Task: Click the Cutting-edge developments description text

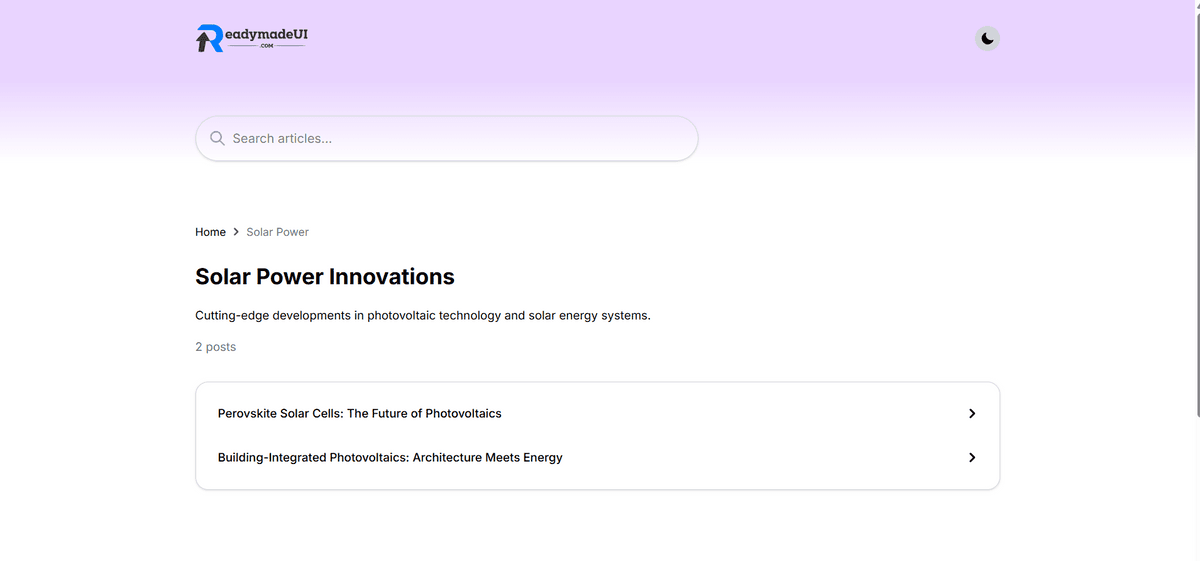Action: click(x=423, y=315)
